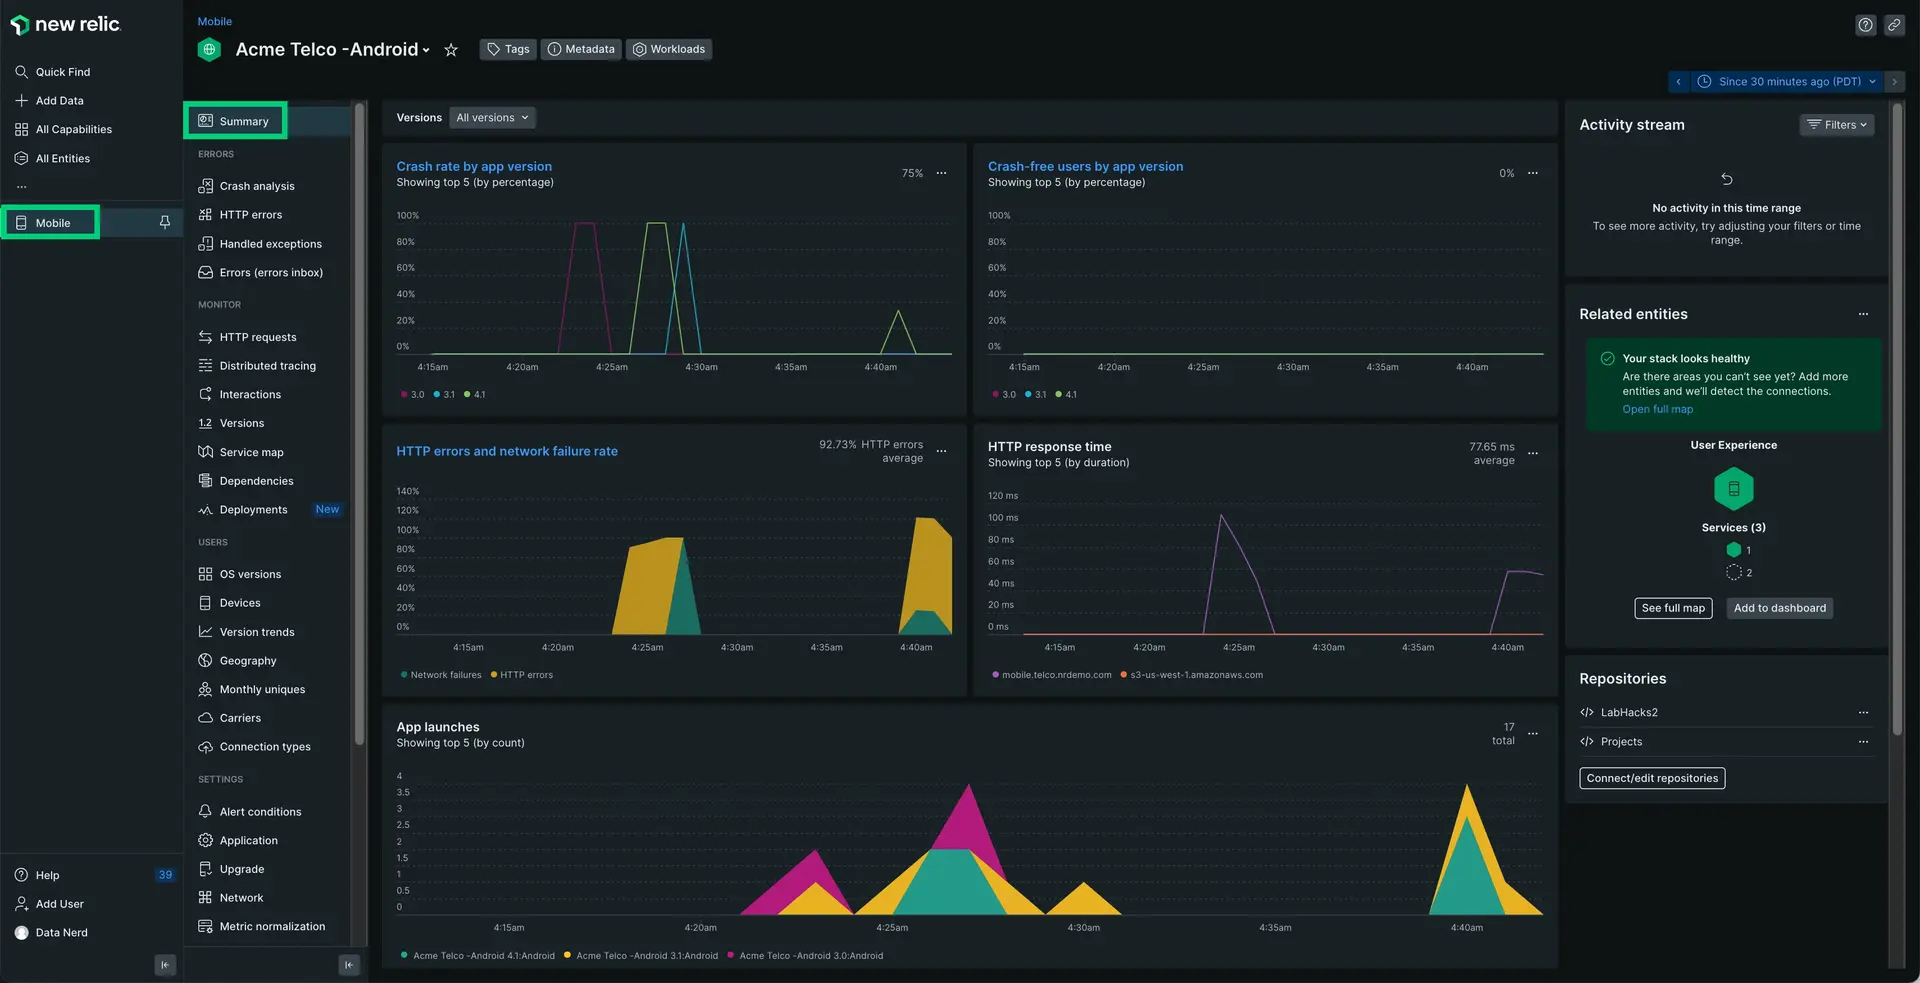The height and width of the screenshot is (983, 1920).
Task: View the Service map
Action: pyautogui.click(x=251, y=452)
